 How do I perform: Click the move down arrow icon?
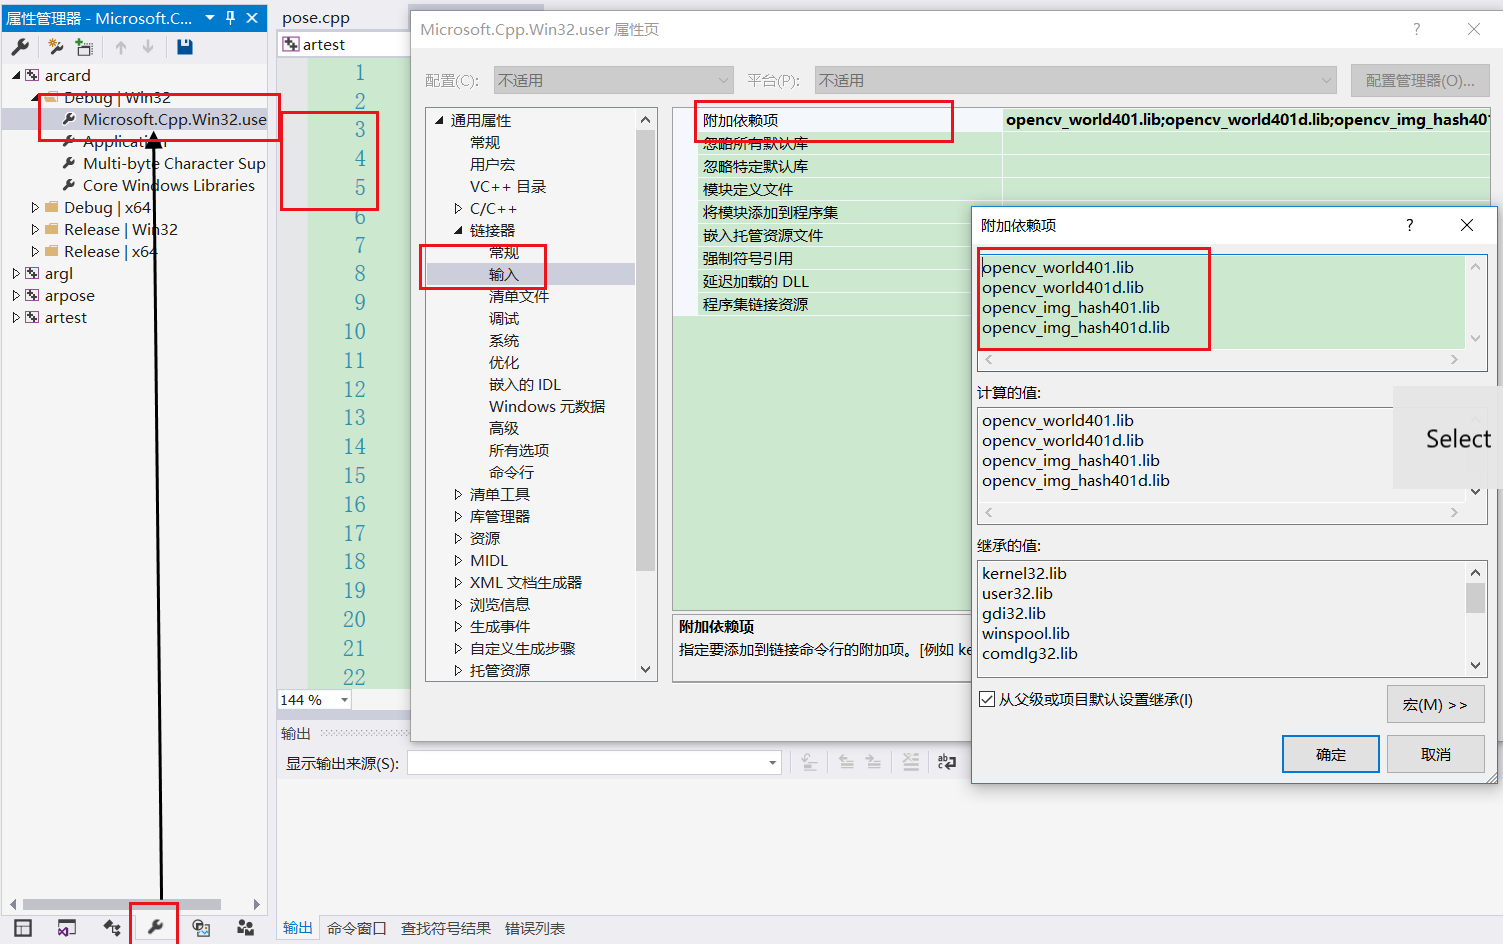point(148,47)
